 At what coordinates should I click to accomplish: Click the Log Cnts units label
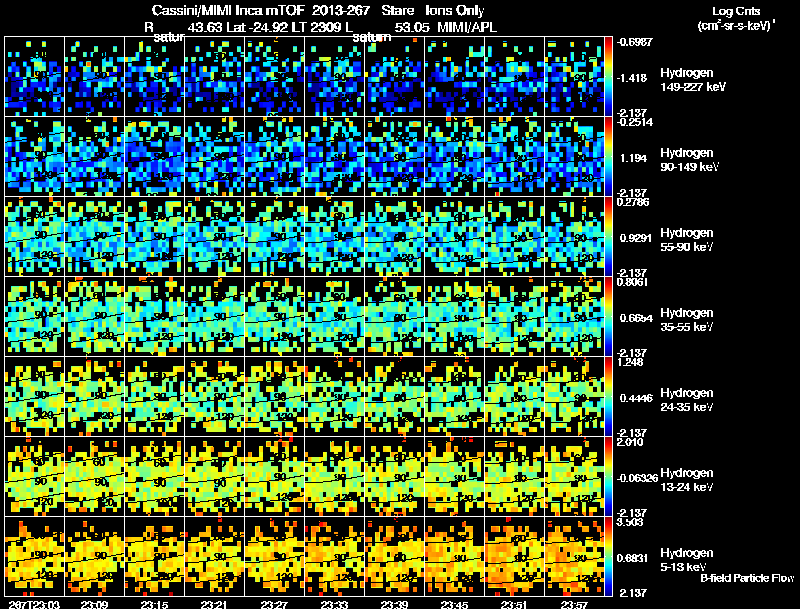click(x=736, y=11)
